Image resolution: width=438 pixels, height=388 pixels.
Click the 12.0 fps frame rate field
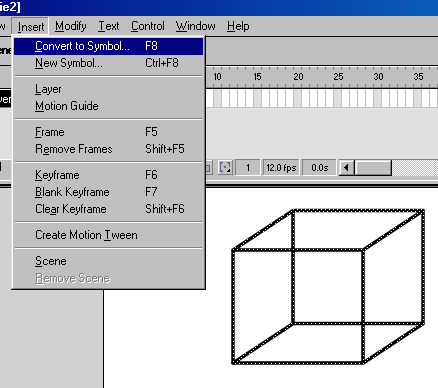tap(281, 168)
